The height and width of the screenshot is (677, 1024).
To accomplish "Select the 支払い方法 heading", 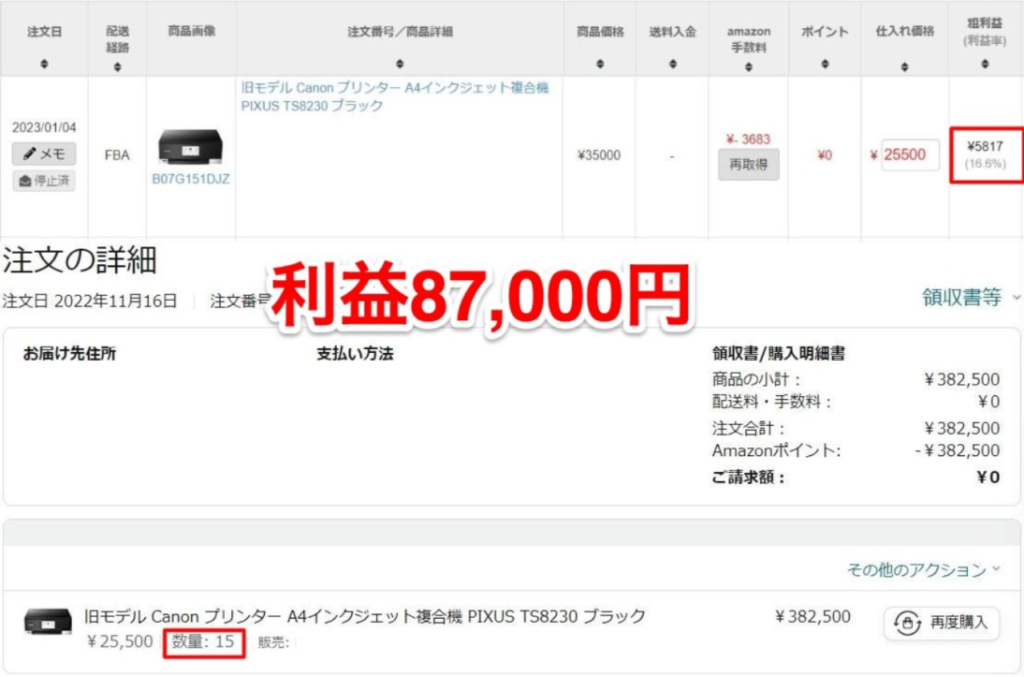I will point(355,354).
